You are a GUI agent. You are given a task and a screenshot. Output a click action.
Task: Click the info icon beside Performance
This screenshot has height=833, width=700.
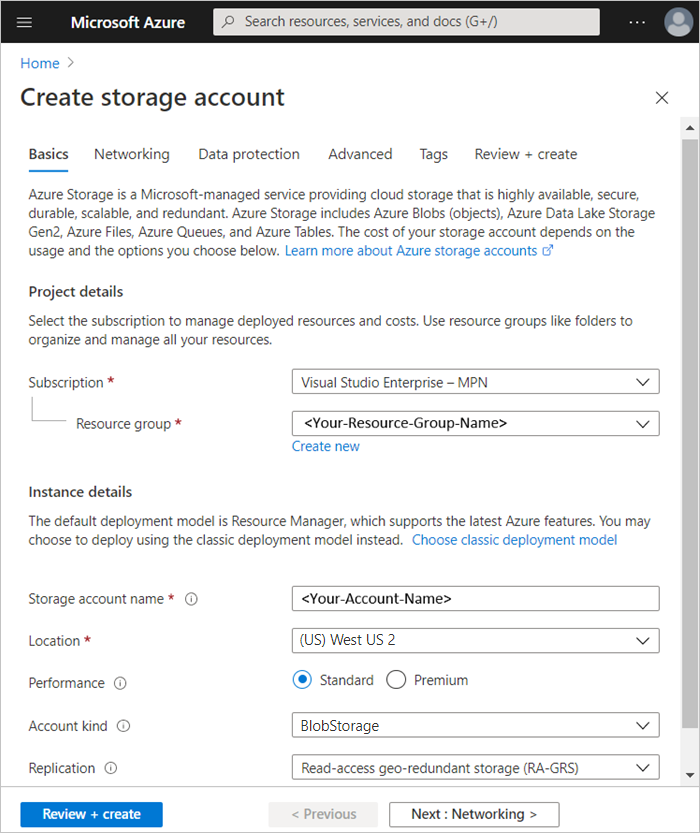point(120,684)
